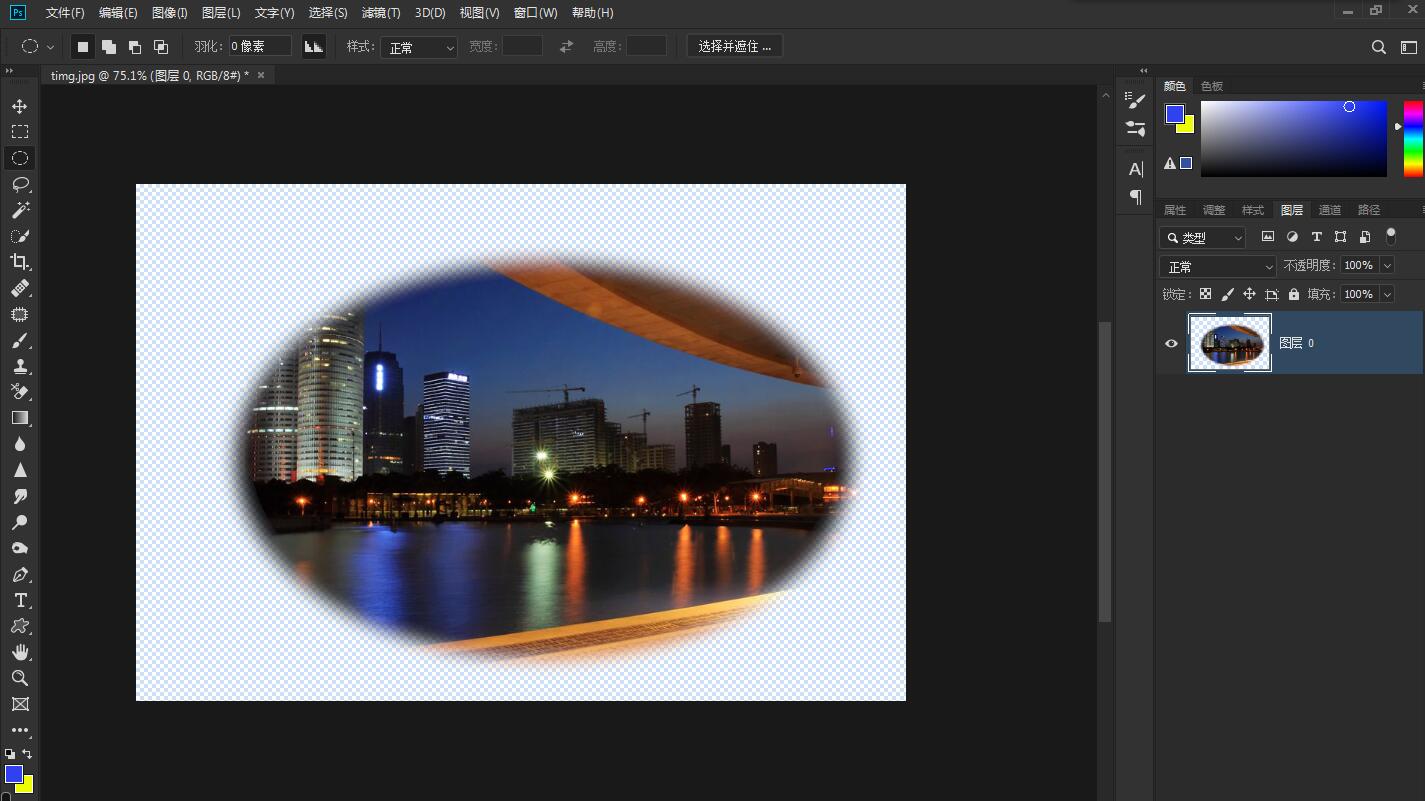
Task: Click the Pen tool icon
Action: (20, 575)
